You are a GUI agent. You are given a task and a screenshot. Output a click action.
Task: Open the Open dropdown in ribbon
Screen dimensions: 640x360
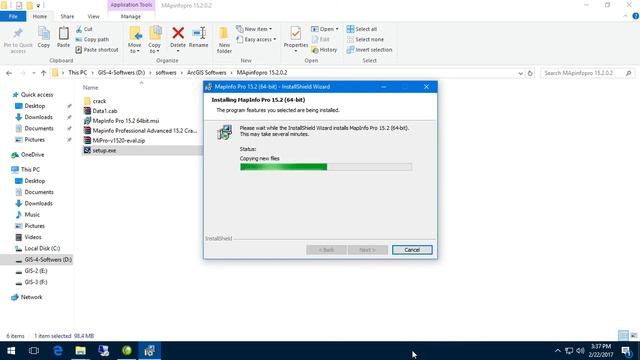pyautogui.click(x=324, y=29)
